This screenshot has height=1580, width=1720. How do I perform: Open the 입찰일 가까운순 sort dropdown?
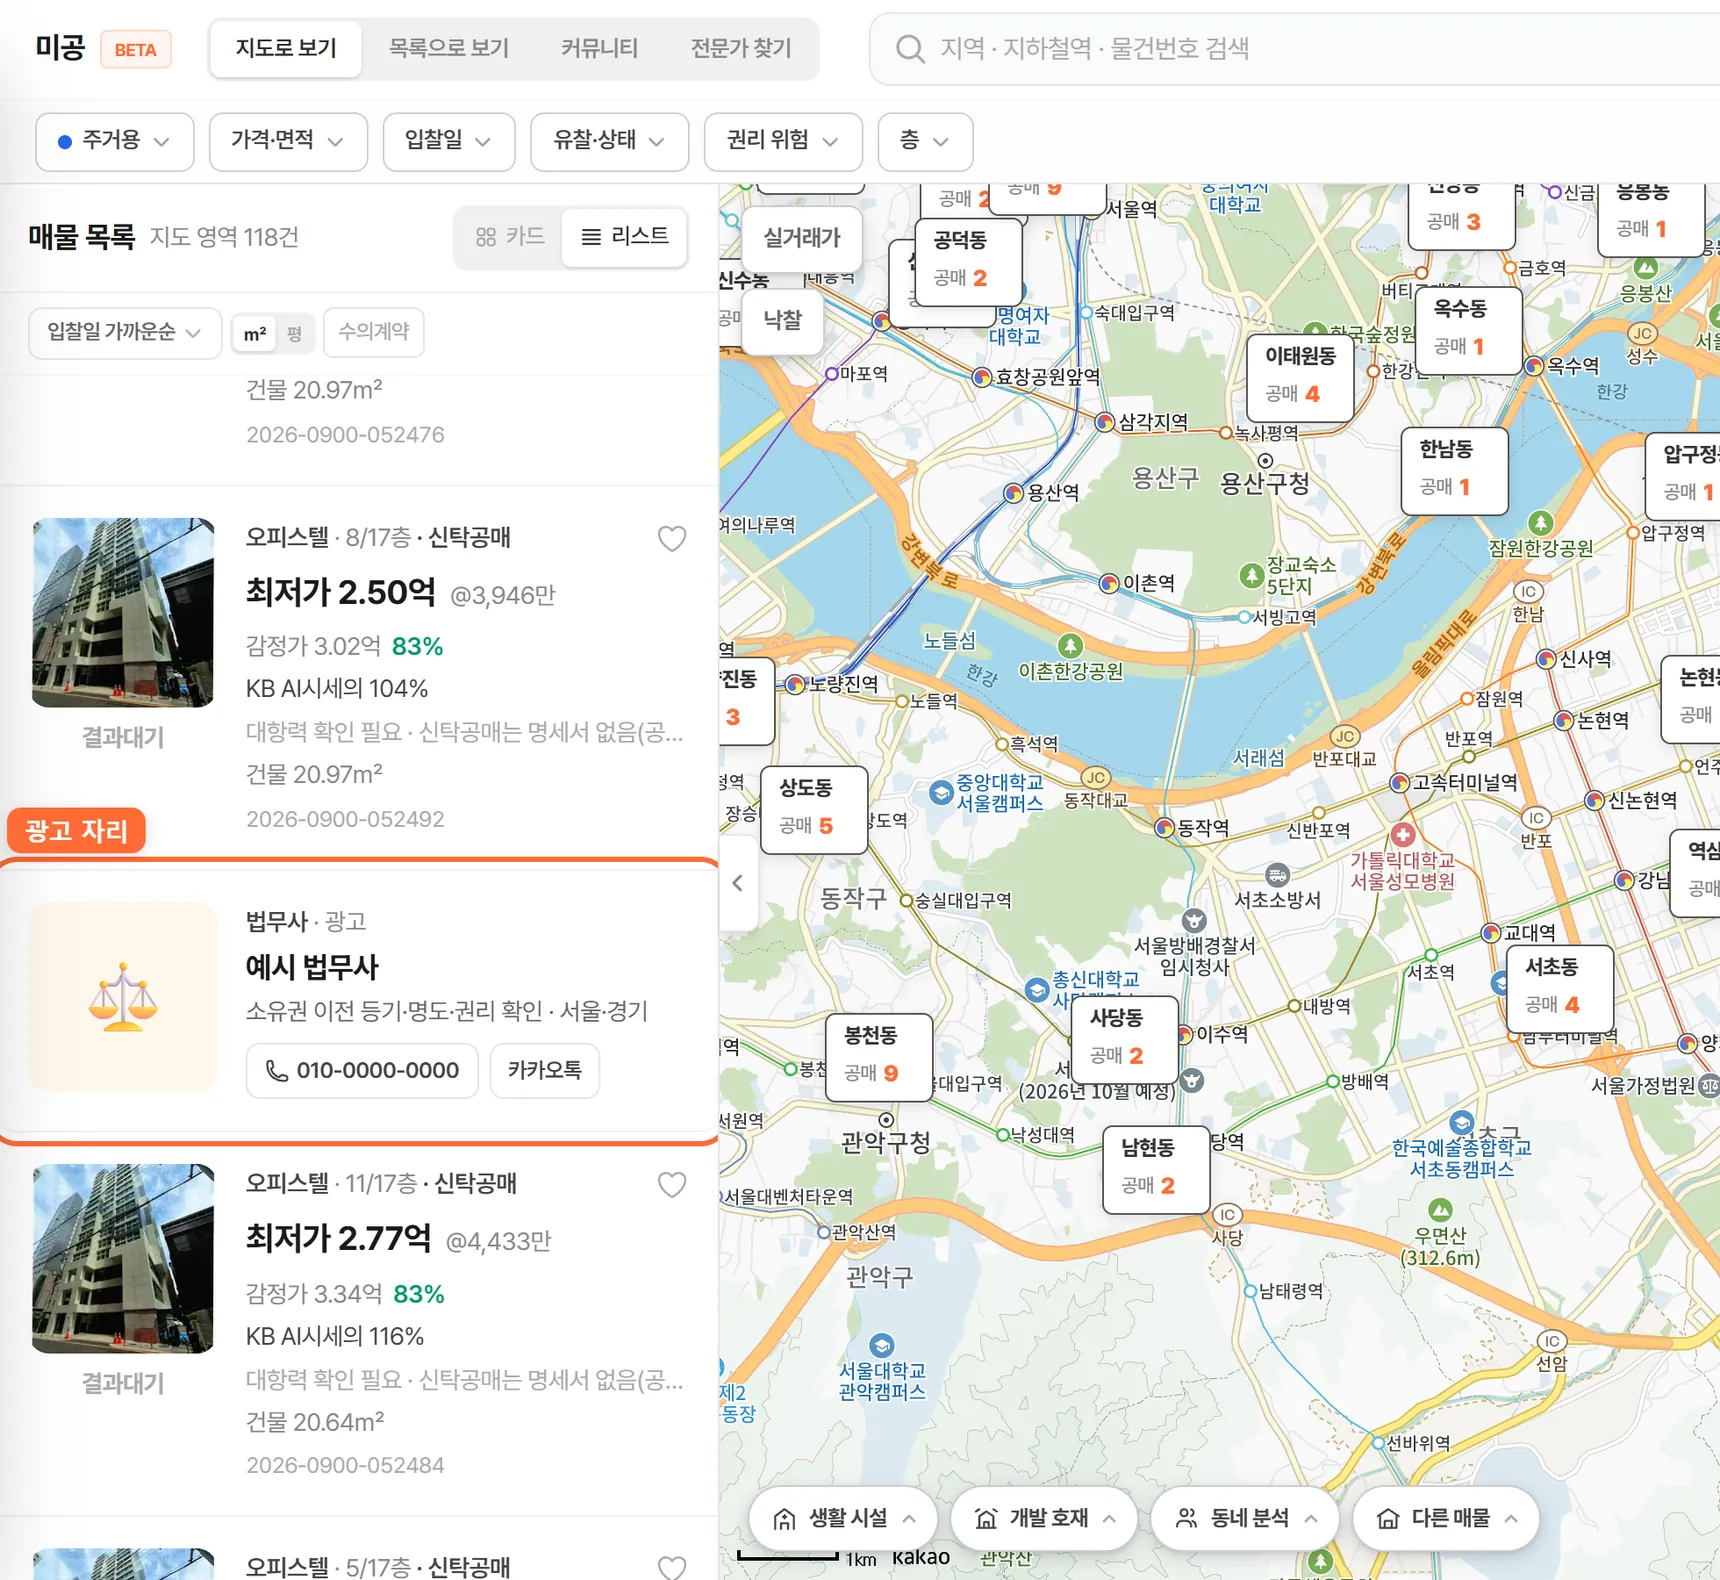(125, 332)
